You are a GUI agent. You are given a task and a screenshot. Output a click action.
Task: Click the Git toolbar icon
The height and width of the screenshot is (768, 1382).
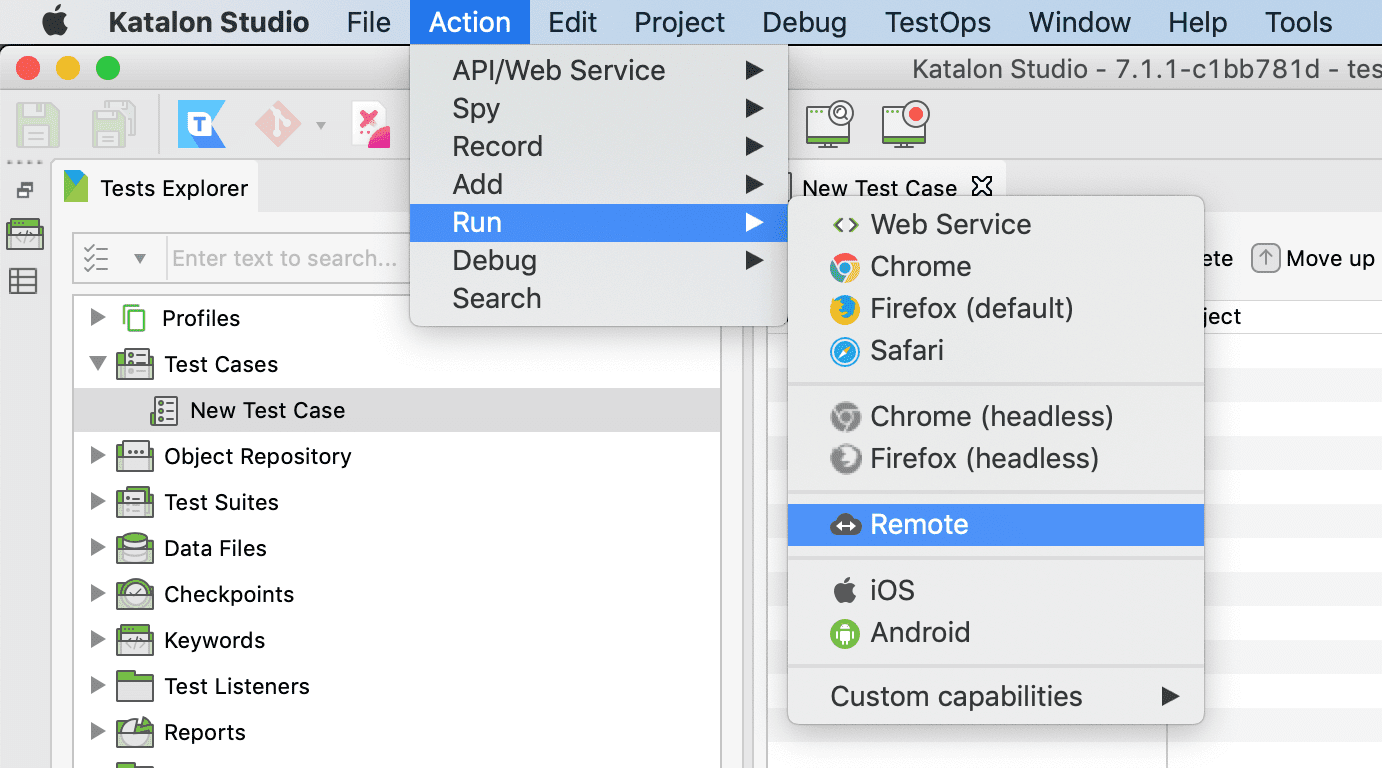click(277, 124)
